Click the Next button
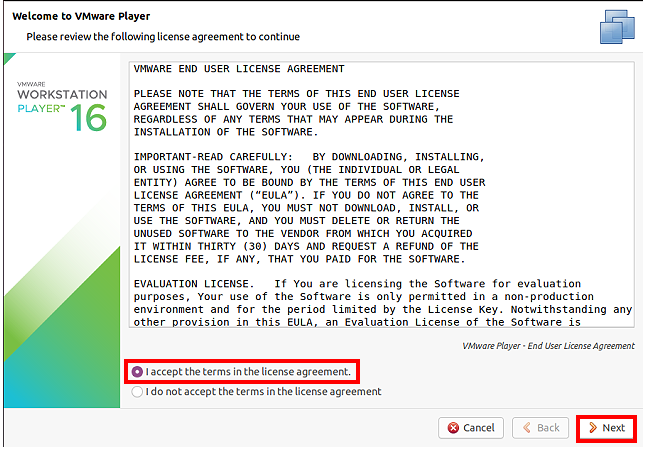 (607, 428)
